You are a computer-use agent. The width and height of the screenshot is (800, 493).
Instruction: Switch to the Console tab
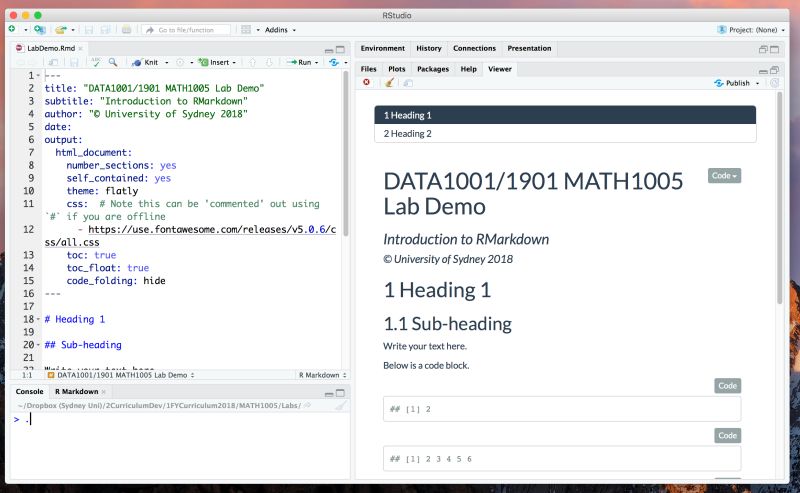pyautogui.click(x=30, y=391)
